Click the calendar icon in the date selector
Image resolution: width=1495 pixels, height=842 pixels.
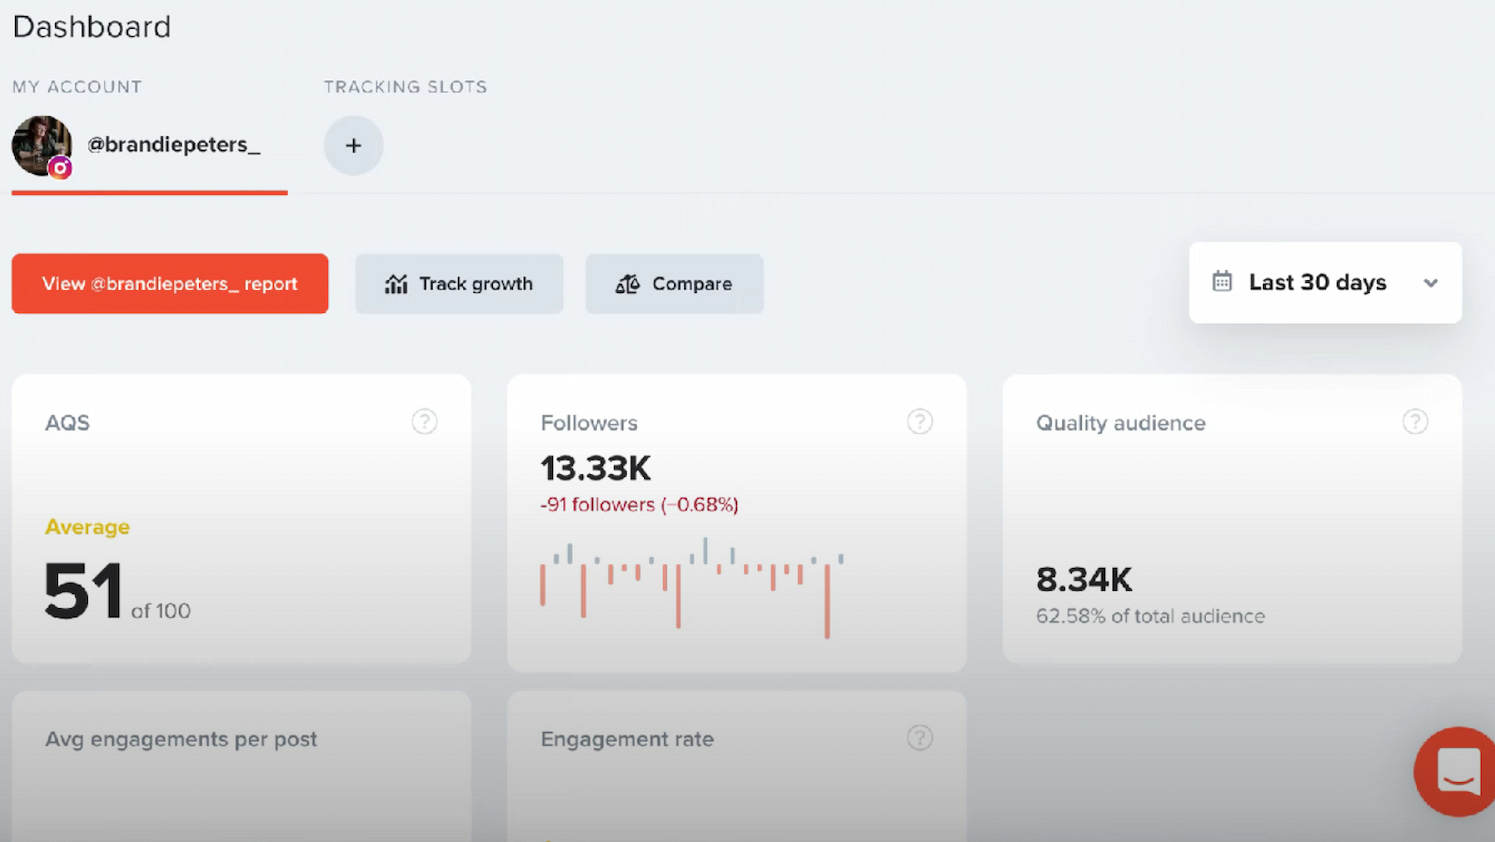pos(1222,282)
